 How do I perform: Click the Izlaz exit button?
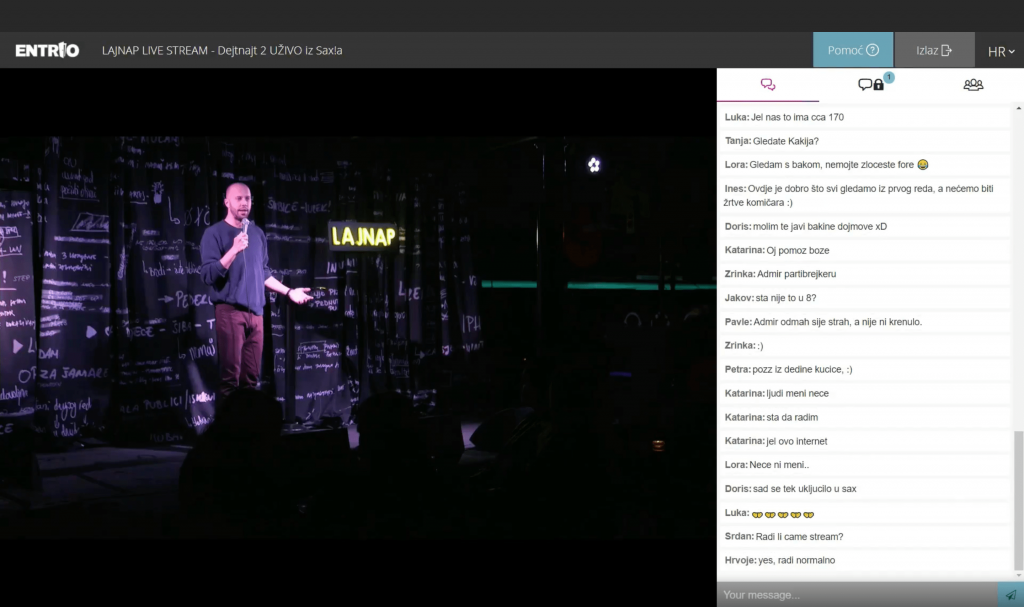click(x=933, y=50)
